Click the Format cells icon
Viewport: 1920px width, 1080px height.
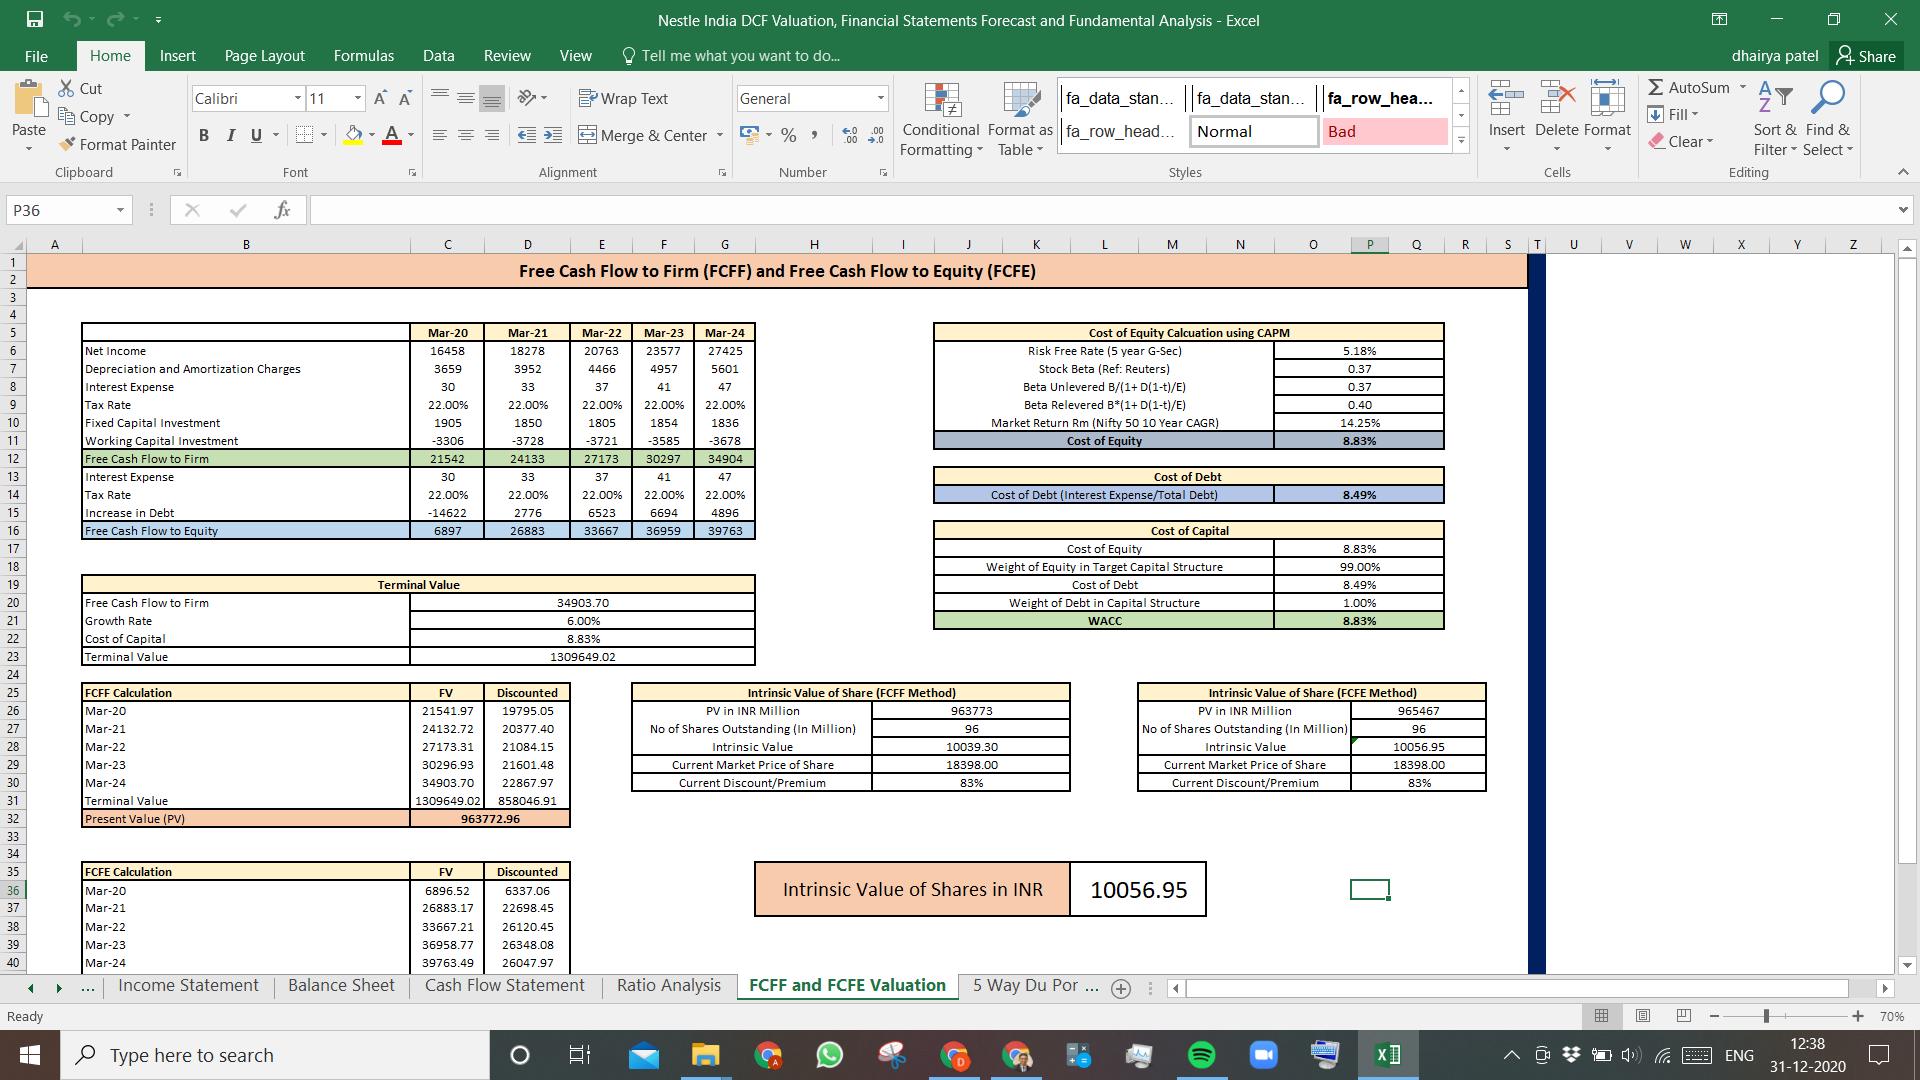(1607, 100)
